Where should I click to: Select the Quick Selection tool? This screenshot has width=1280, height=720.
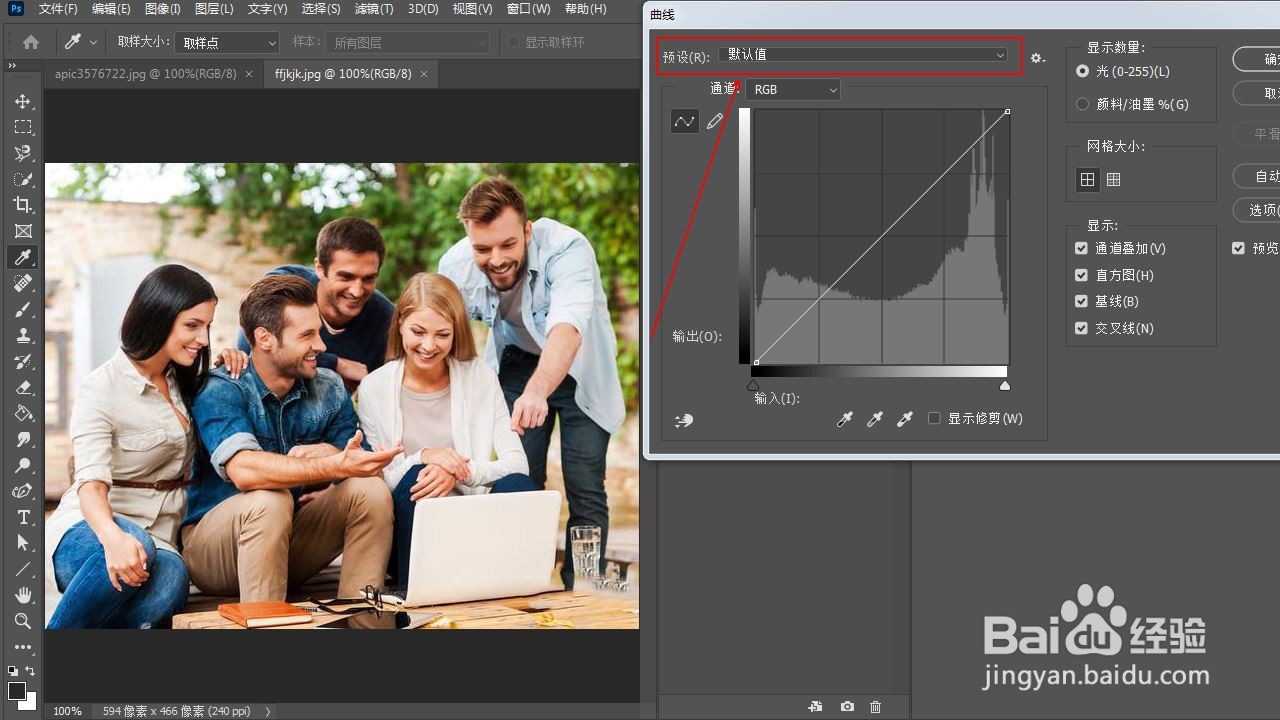(x=22, y=179)
